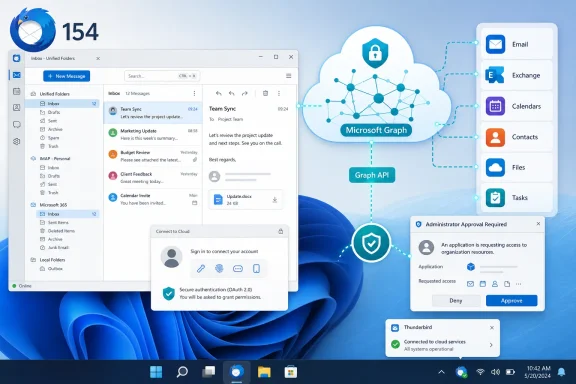This screenshot has width=576, height=384.
Task: Choose the key sign-in method
Action: (201, 269)
